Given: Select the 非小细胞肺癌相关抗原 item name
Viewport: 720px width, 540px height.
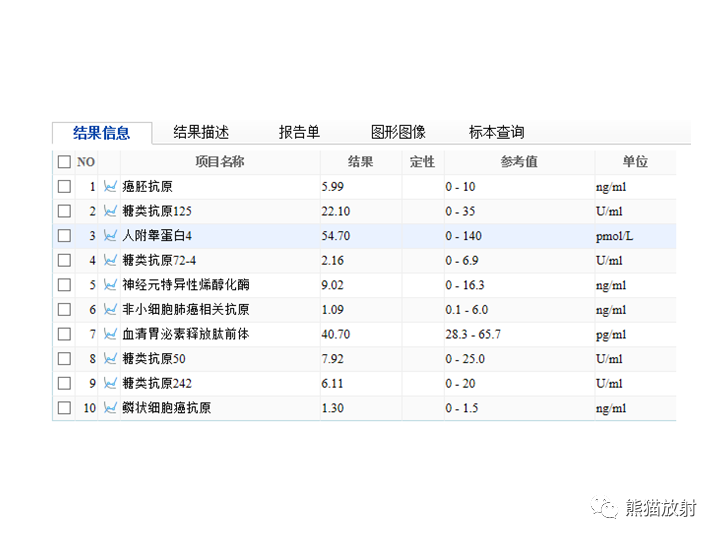Looking at the screenshot, I should coord(186,309).
